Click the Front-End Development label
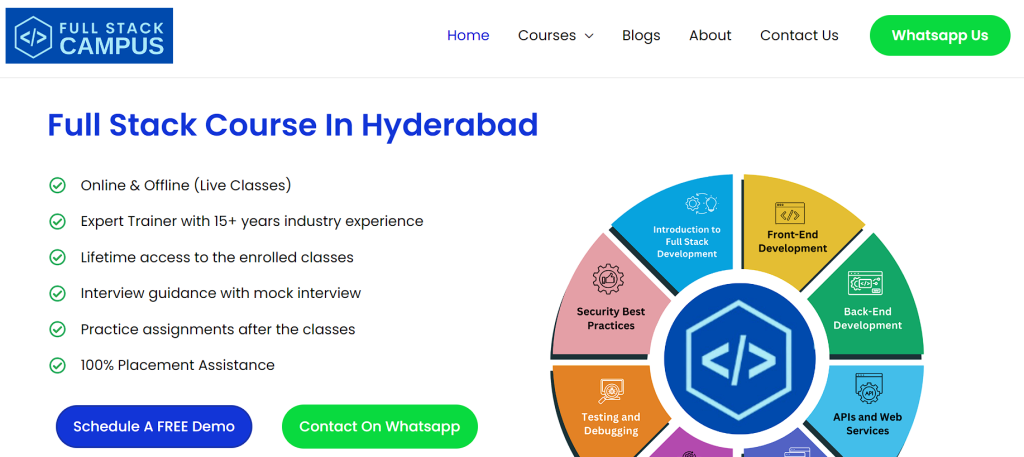Viewport: 1024px width, 457px height. [793, 242]
